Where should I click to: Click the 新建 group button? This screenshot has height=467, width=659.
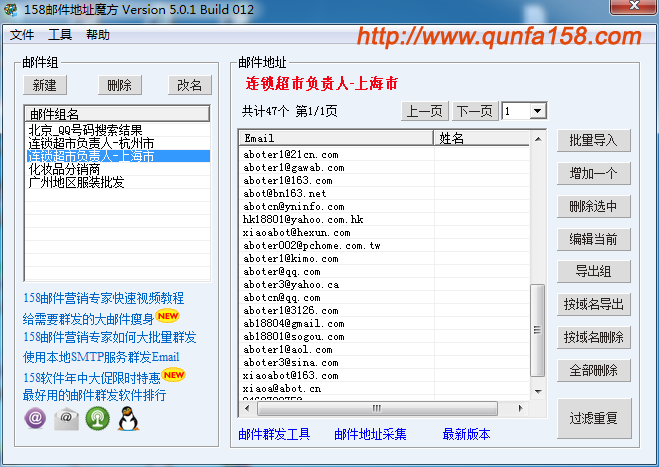(45, 85)
